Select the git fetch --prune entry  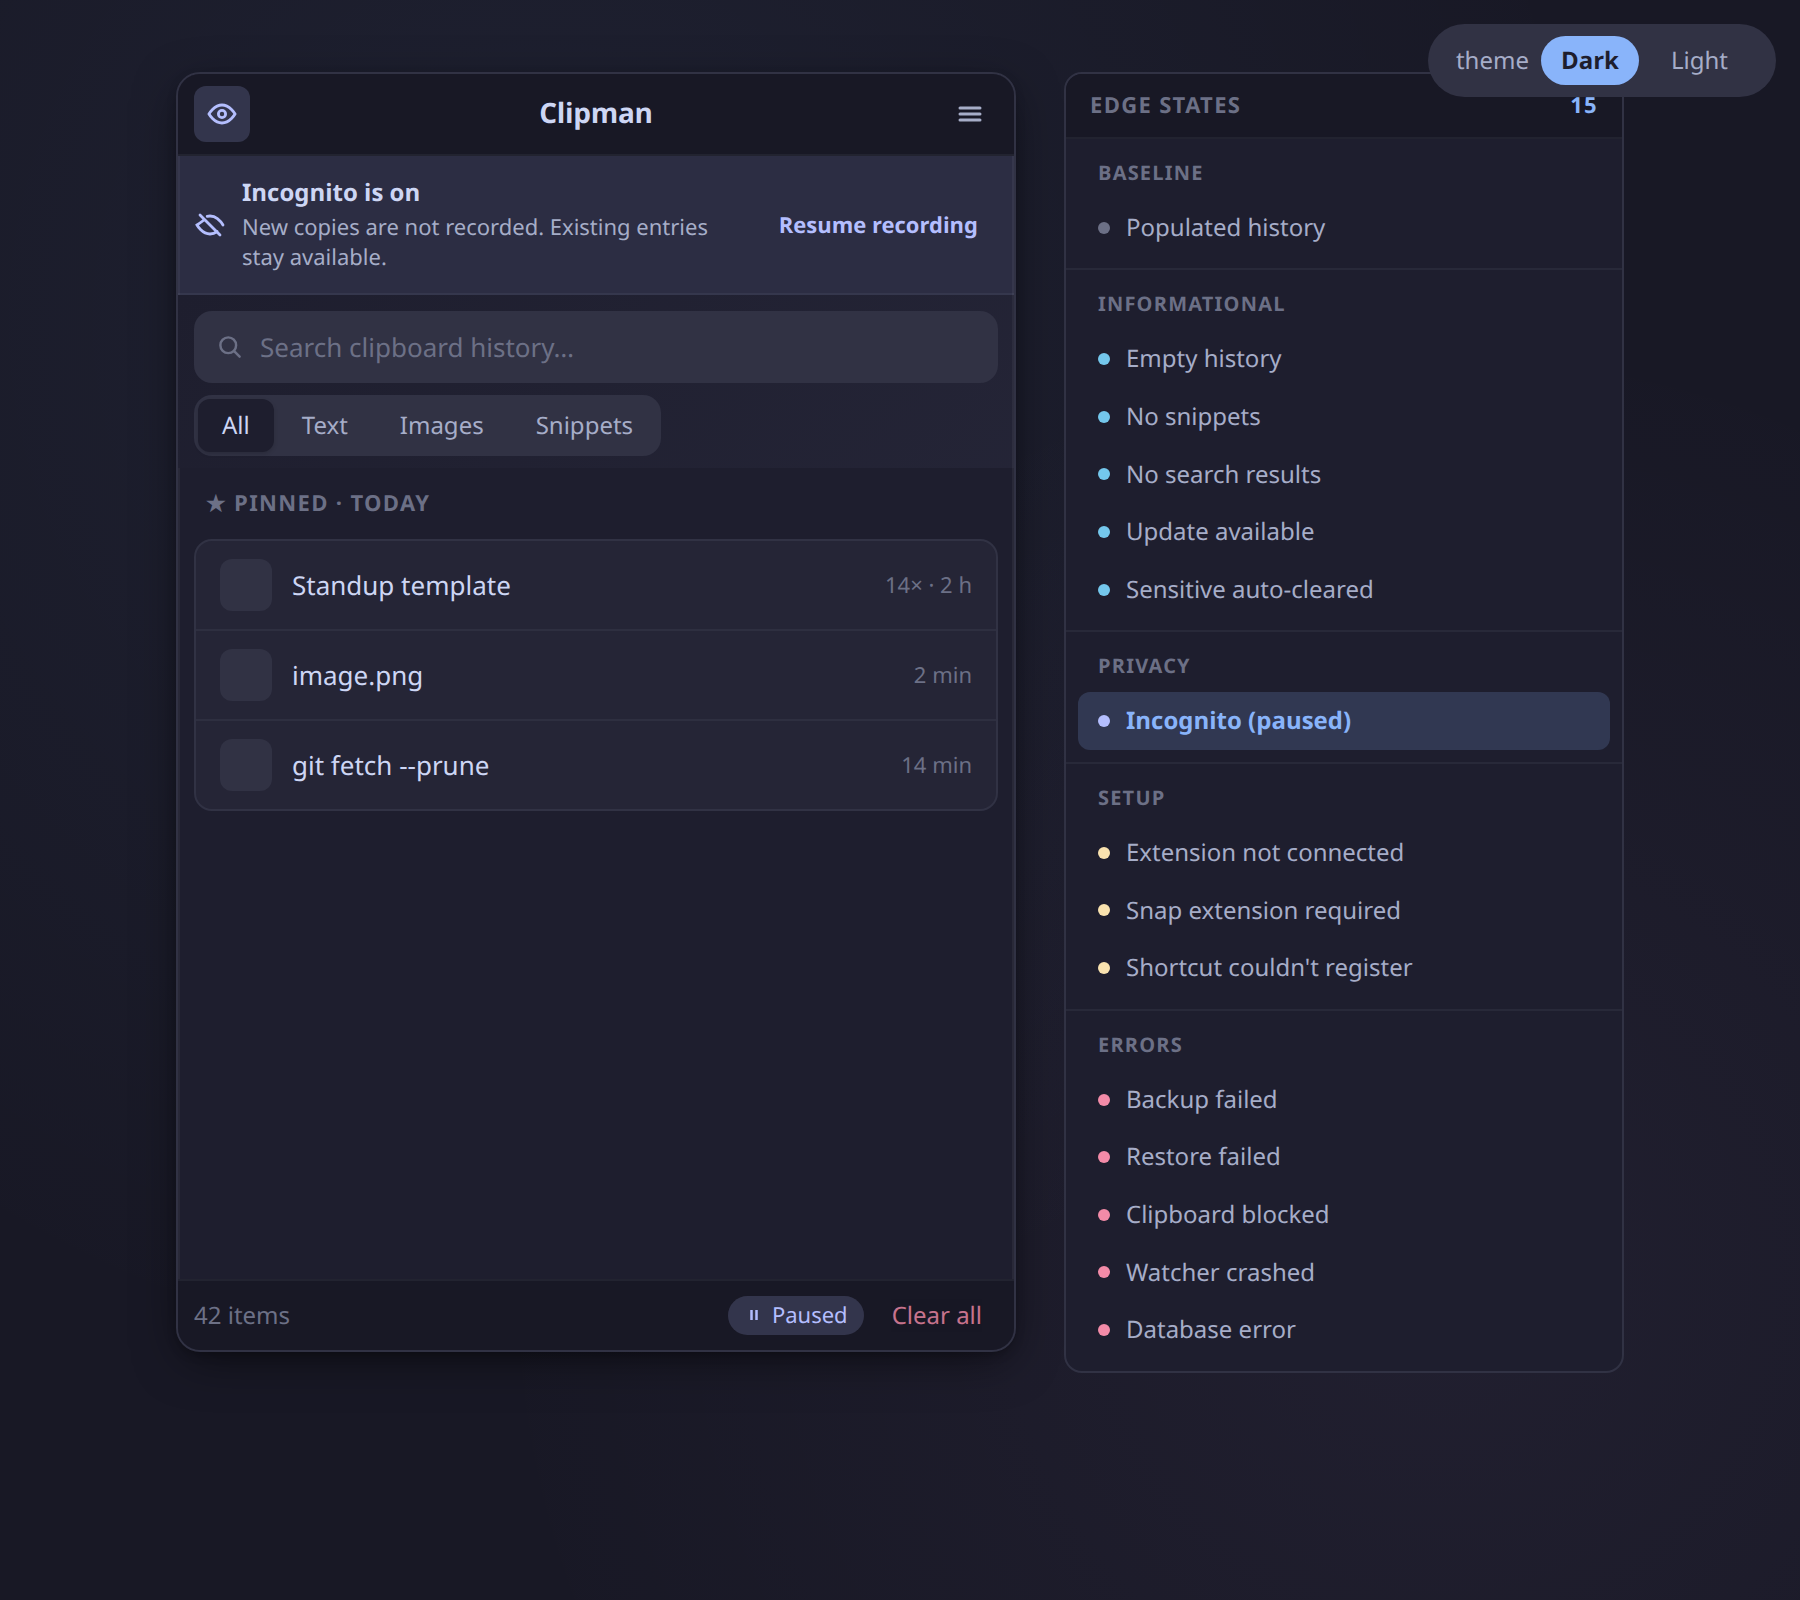click(596, 765)
